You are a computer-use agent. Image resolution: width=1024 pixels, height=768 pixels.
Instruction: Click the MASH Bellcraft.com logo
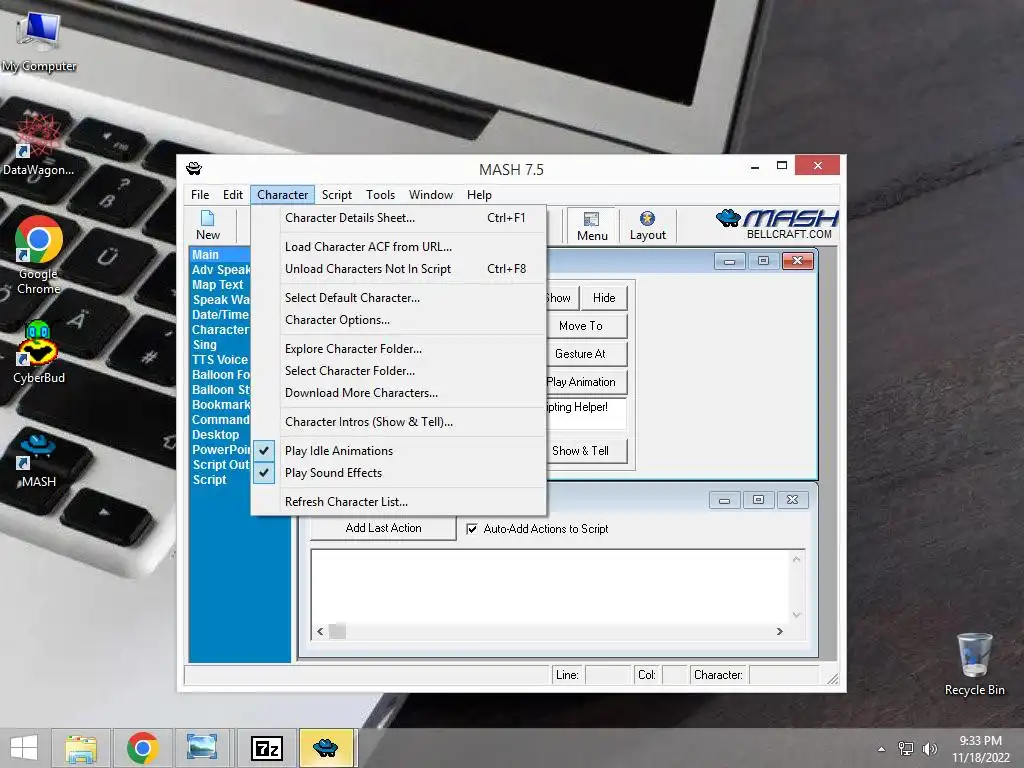click(x=776, y=224)
